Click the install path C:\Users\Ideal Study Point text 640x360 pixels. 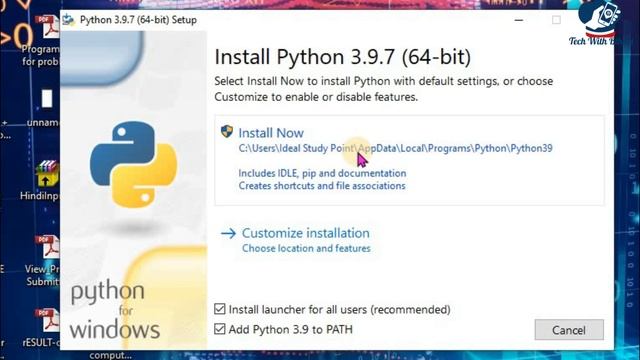tap(395, 148)
